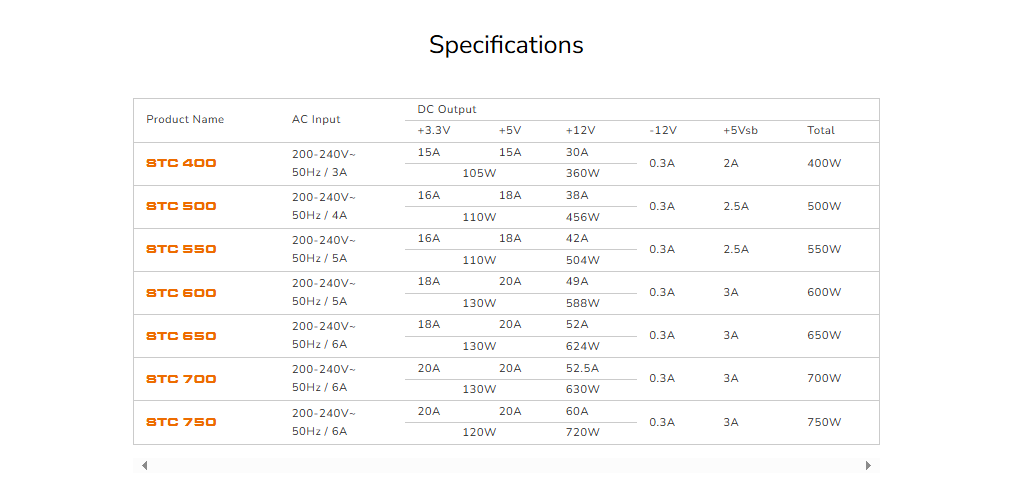The width and height of the screenshot is (1036, 487).
Task: Click the horizontal scrollbar track under the table
Action: (506, 465)
